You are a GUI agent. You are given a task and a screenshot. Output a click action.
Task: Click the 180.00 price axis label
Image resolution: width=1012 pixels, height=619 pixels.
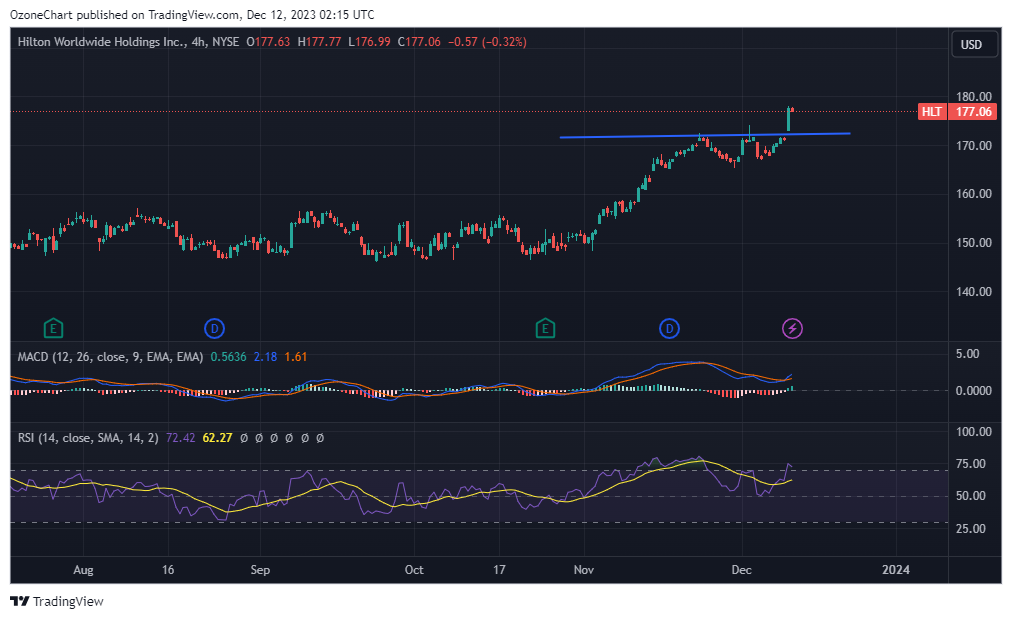tap(974, 97)
